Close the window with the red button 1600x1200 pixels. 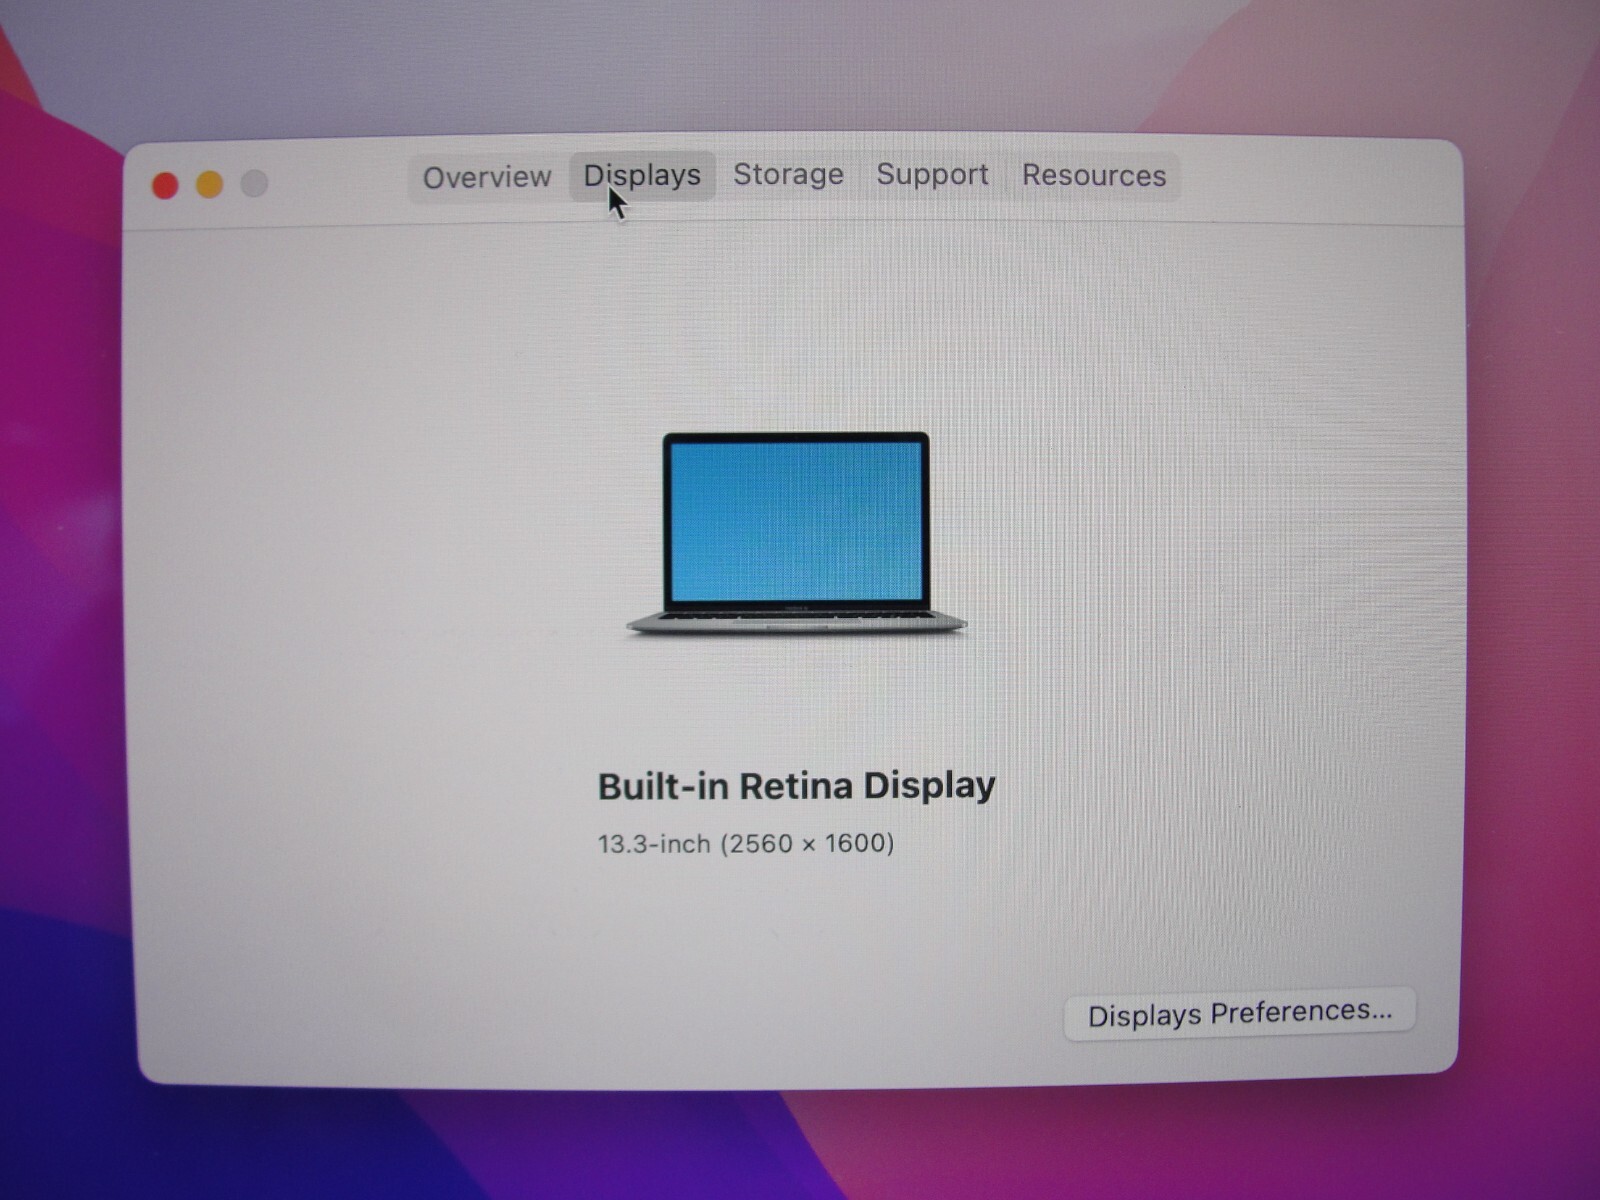[x=165, y=186]
